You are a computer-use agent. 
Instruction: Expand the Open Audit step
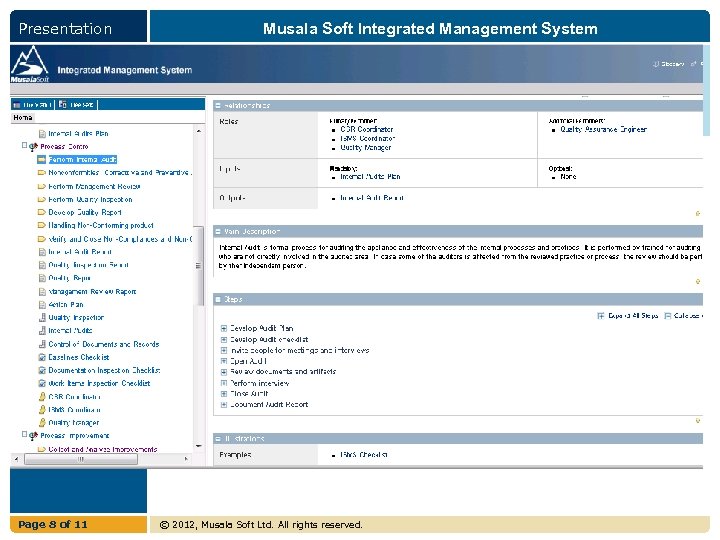(224, 361)
